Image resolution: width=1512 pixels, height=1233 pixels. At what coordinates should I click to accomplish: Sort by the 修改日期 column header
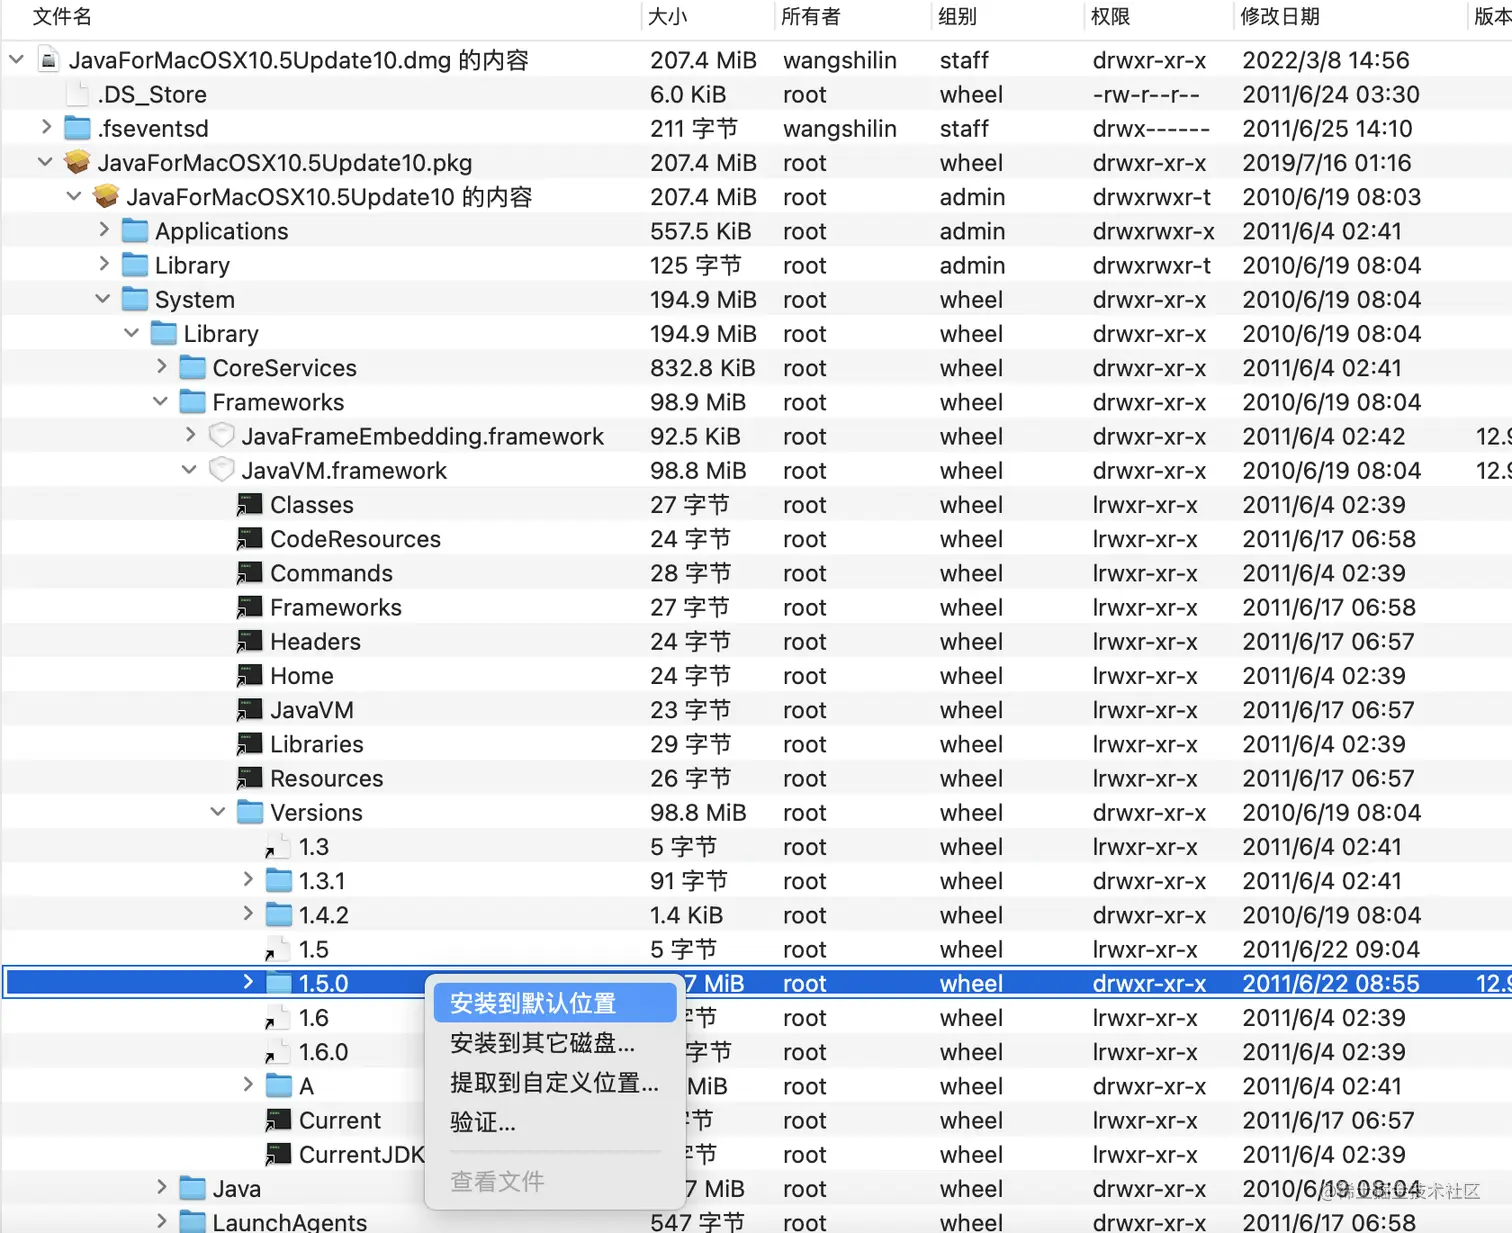pos(1280,16)
